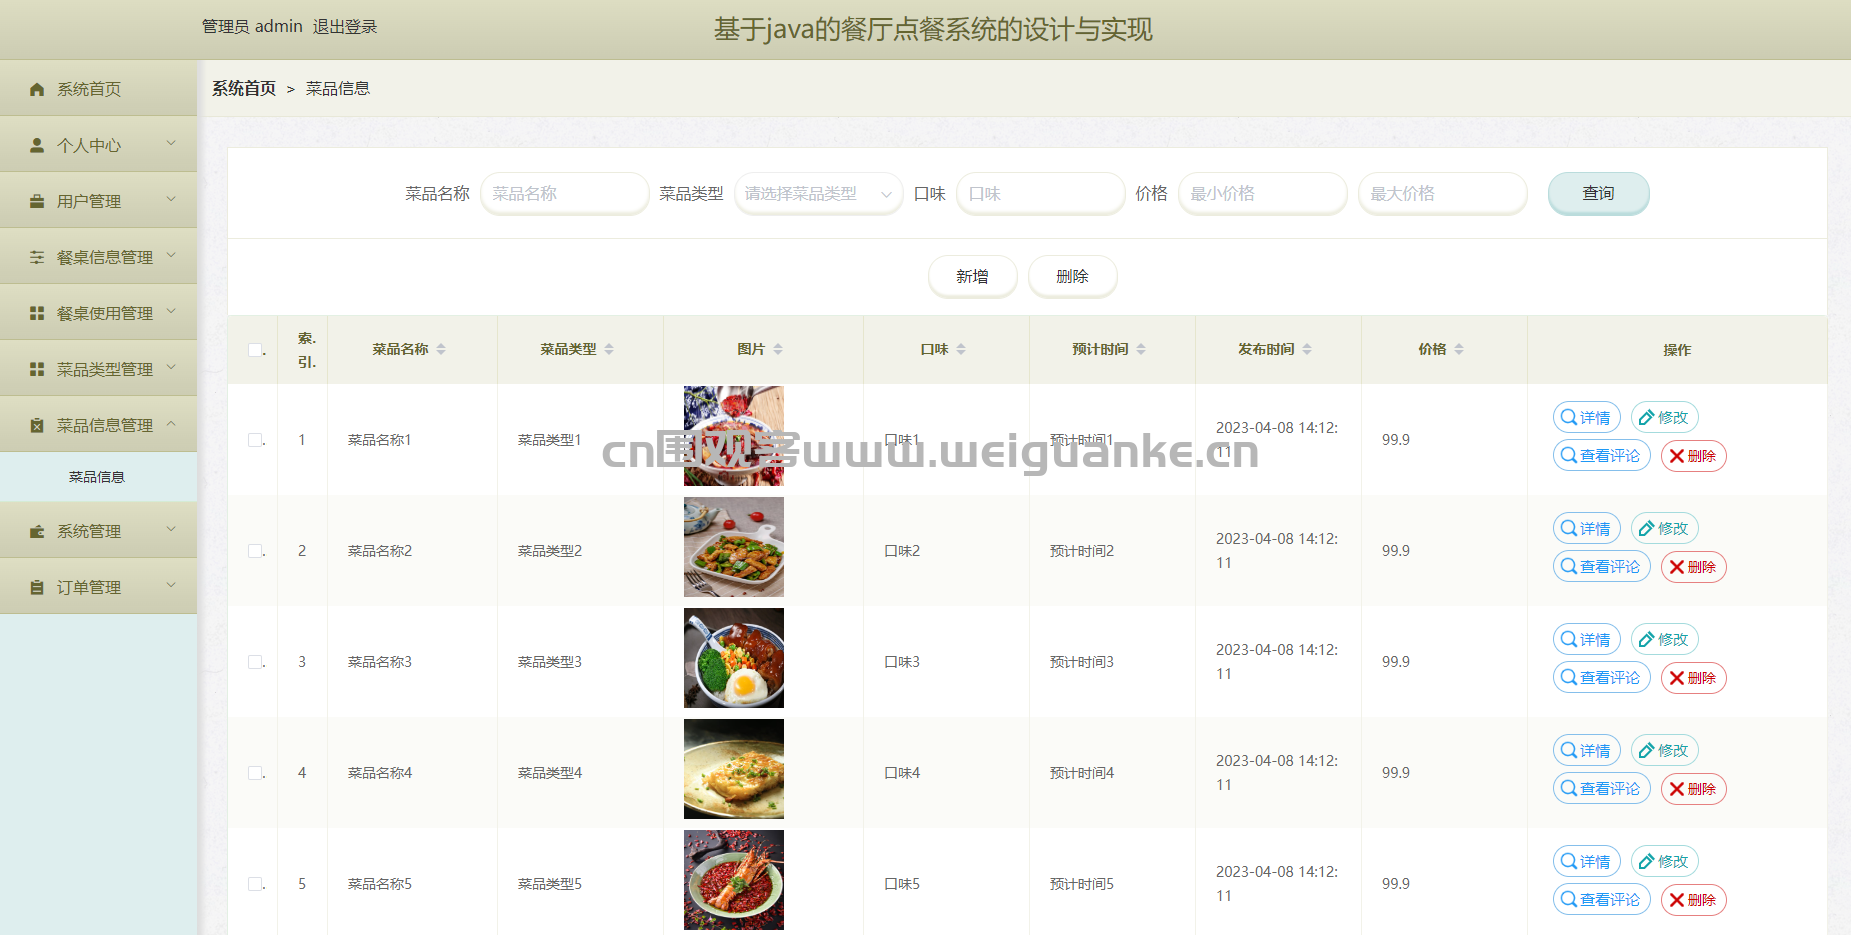The height and width of the screenshot is (935, 1851).
Task: Click the clipboard icon beside 订单管理
Action: click(x=37, y=587)
